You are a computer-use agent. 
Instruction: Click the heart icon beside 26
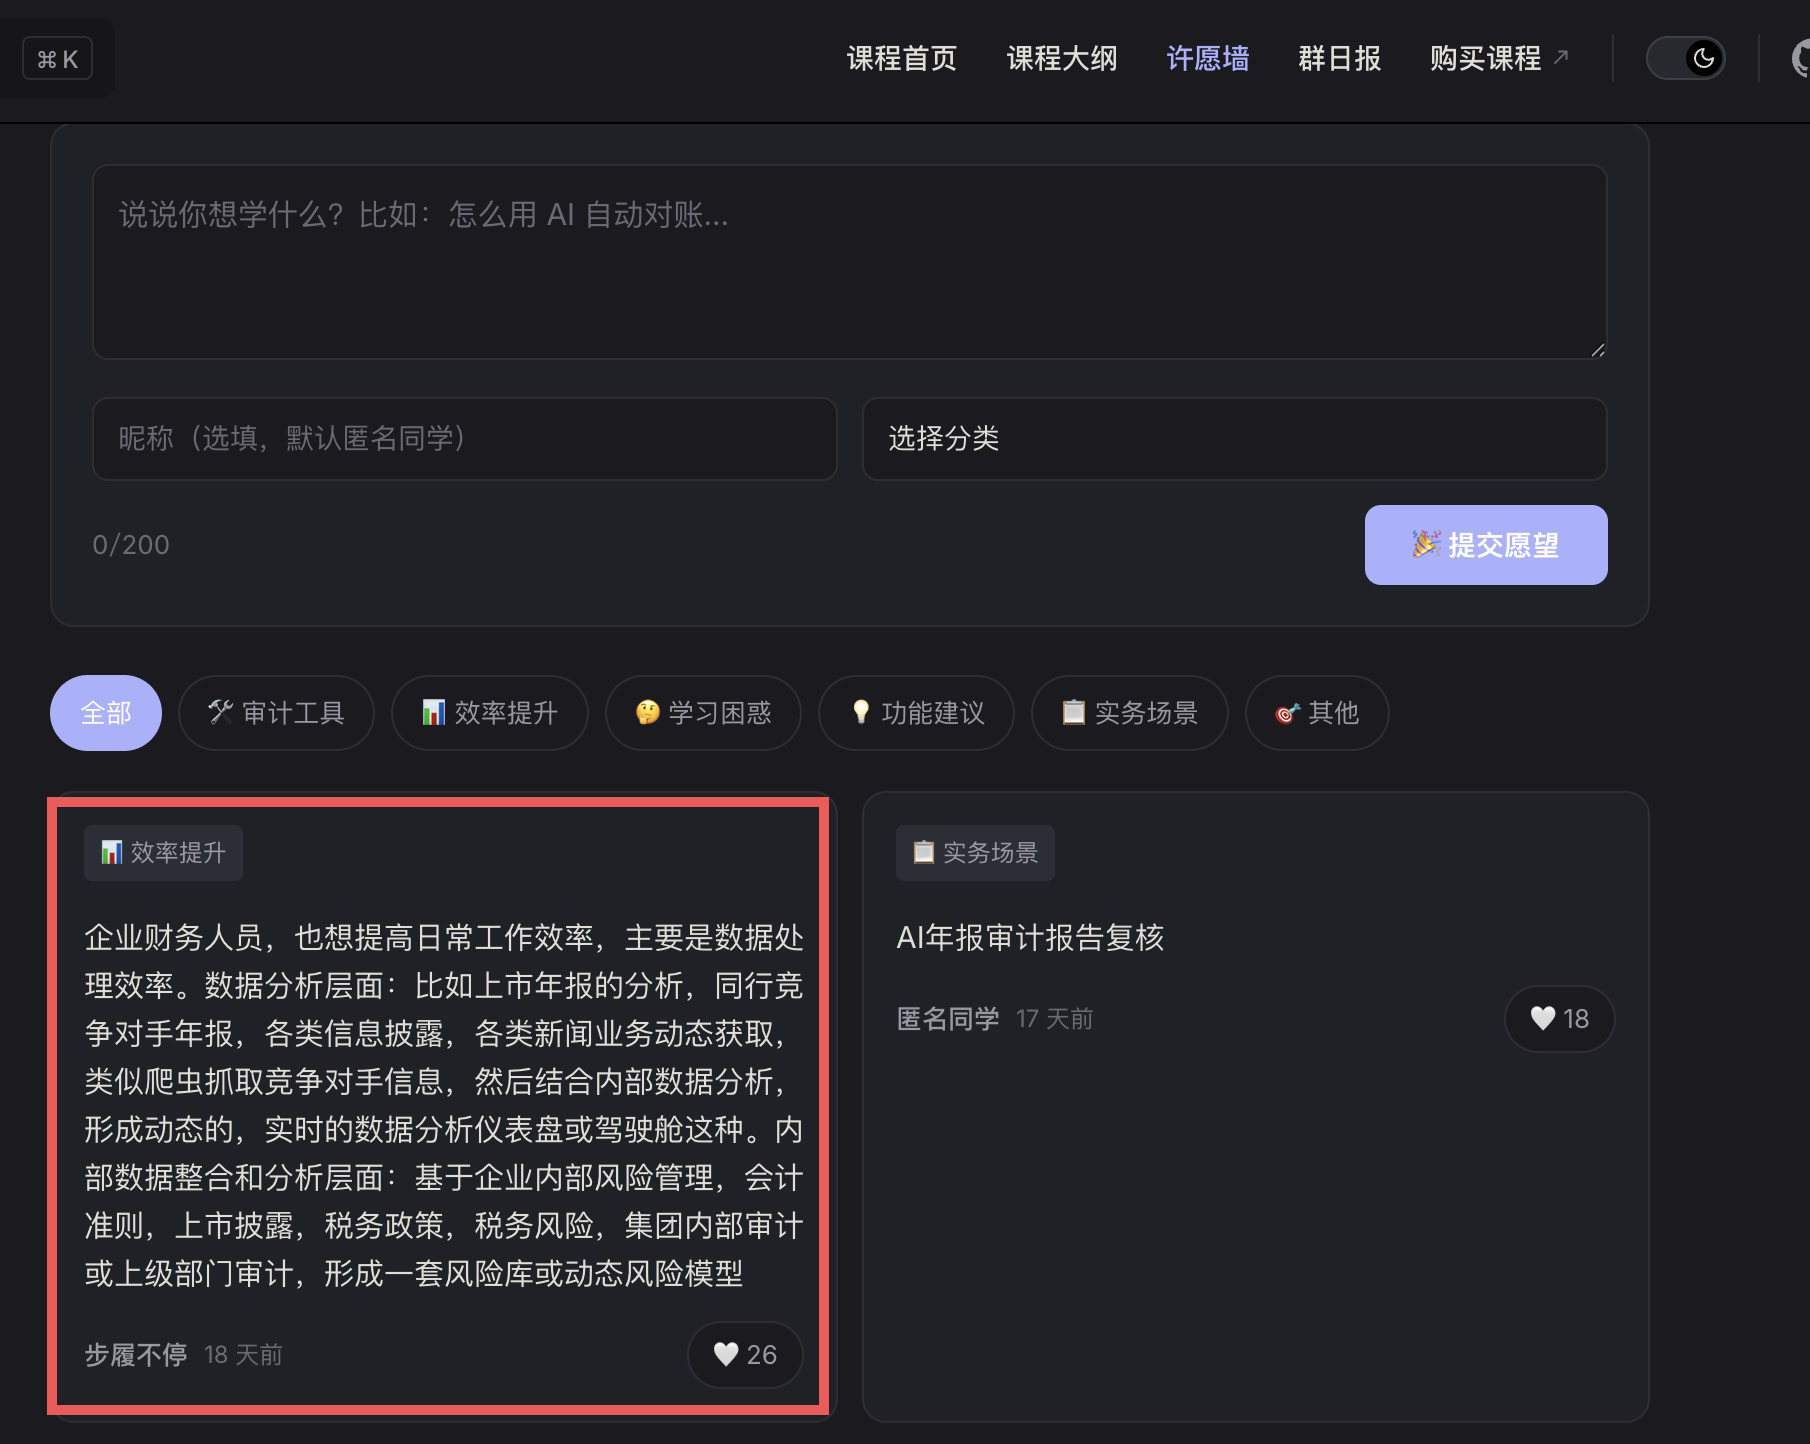pos(726,1355)
